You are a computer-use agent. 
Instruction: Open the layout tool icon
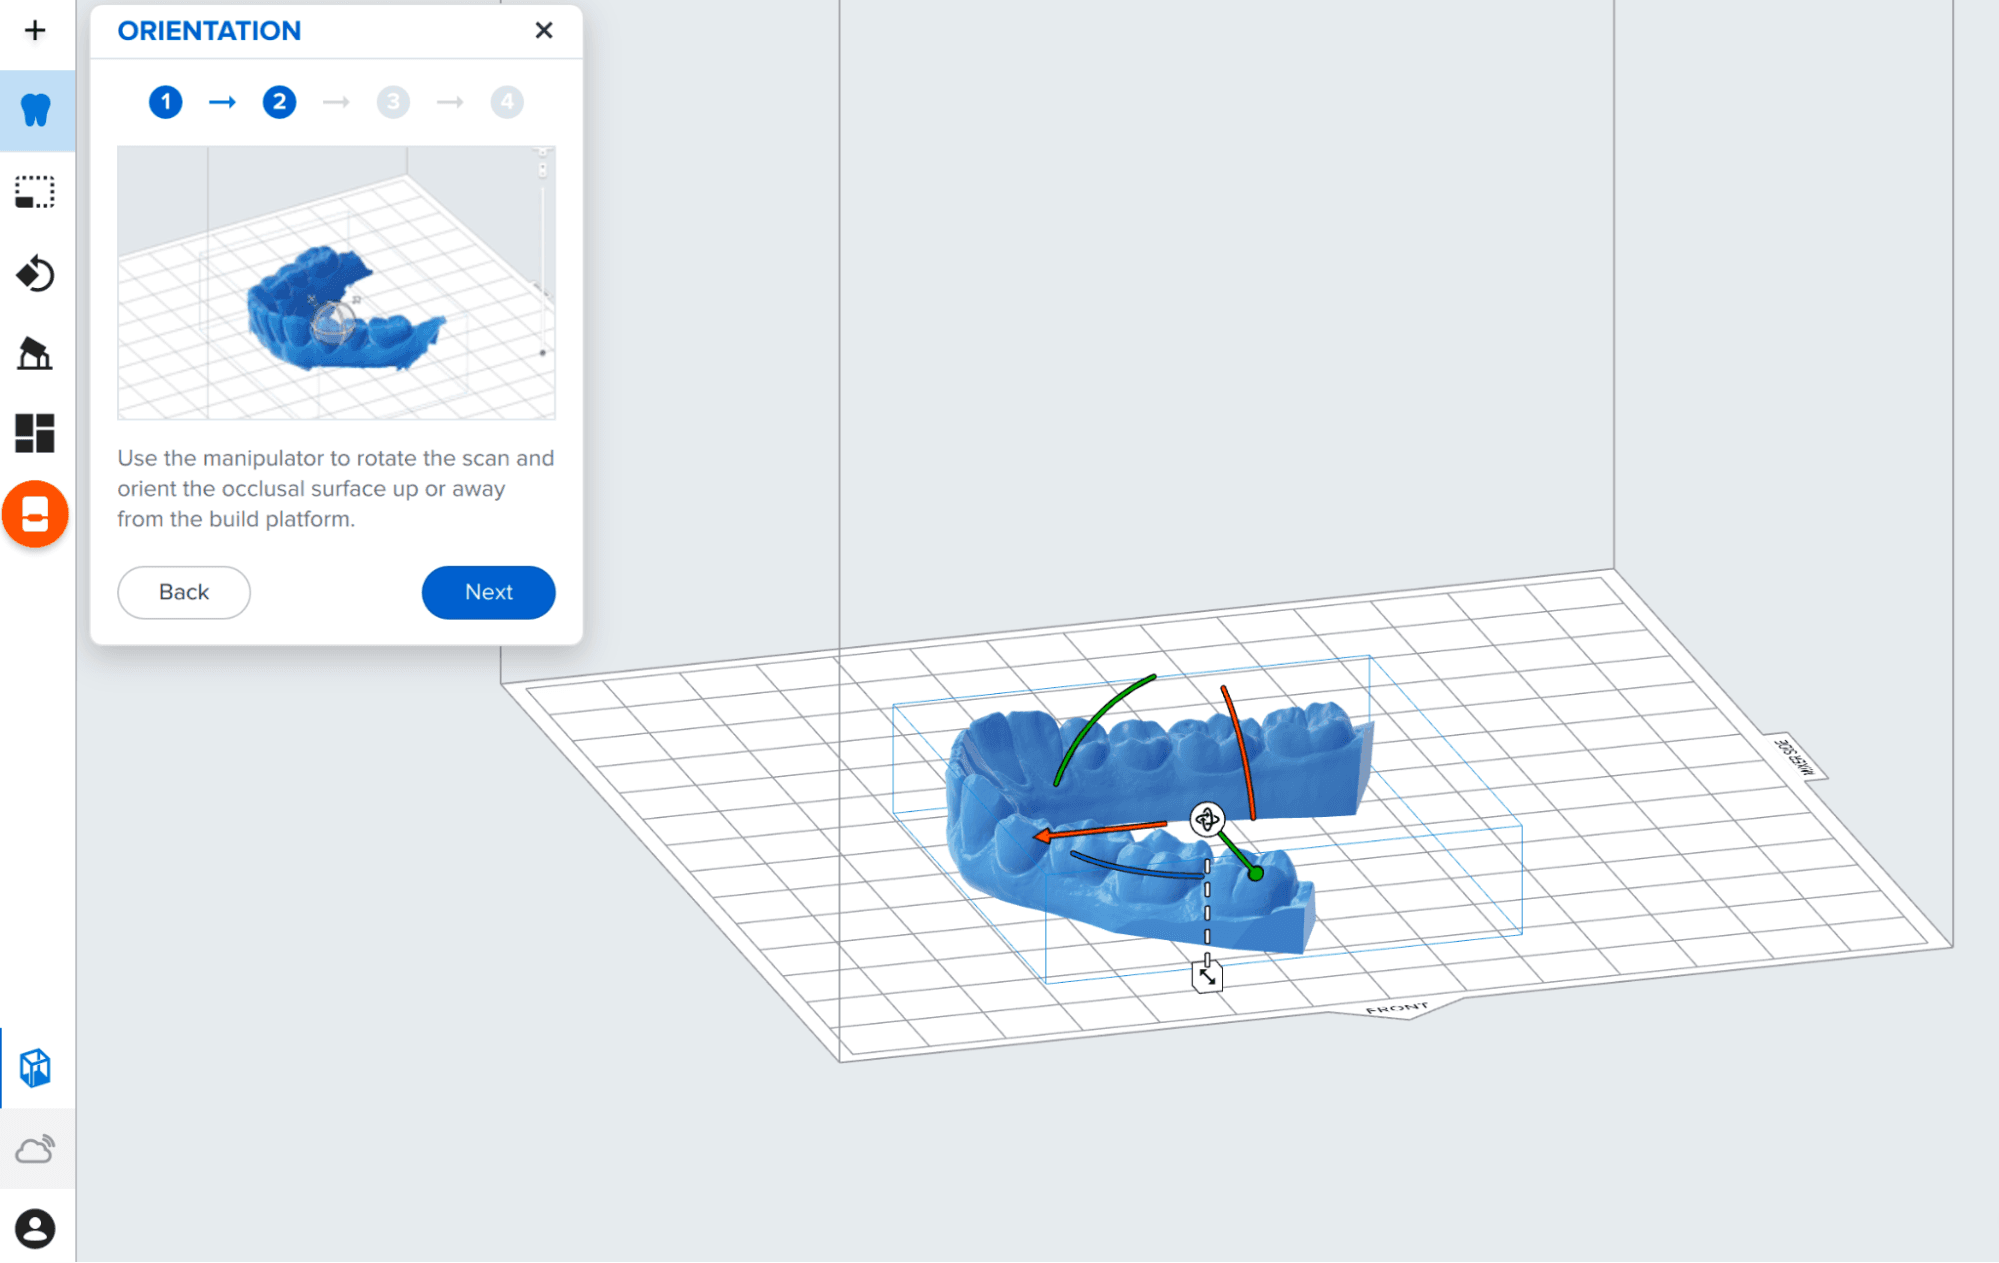point(35,433)
